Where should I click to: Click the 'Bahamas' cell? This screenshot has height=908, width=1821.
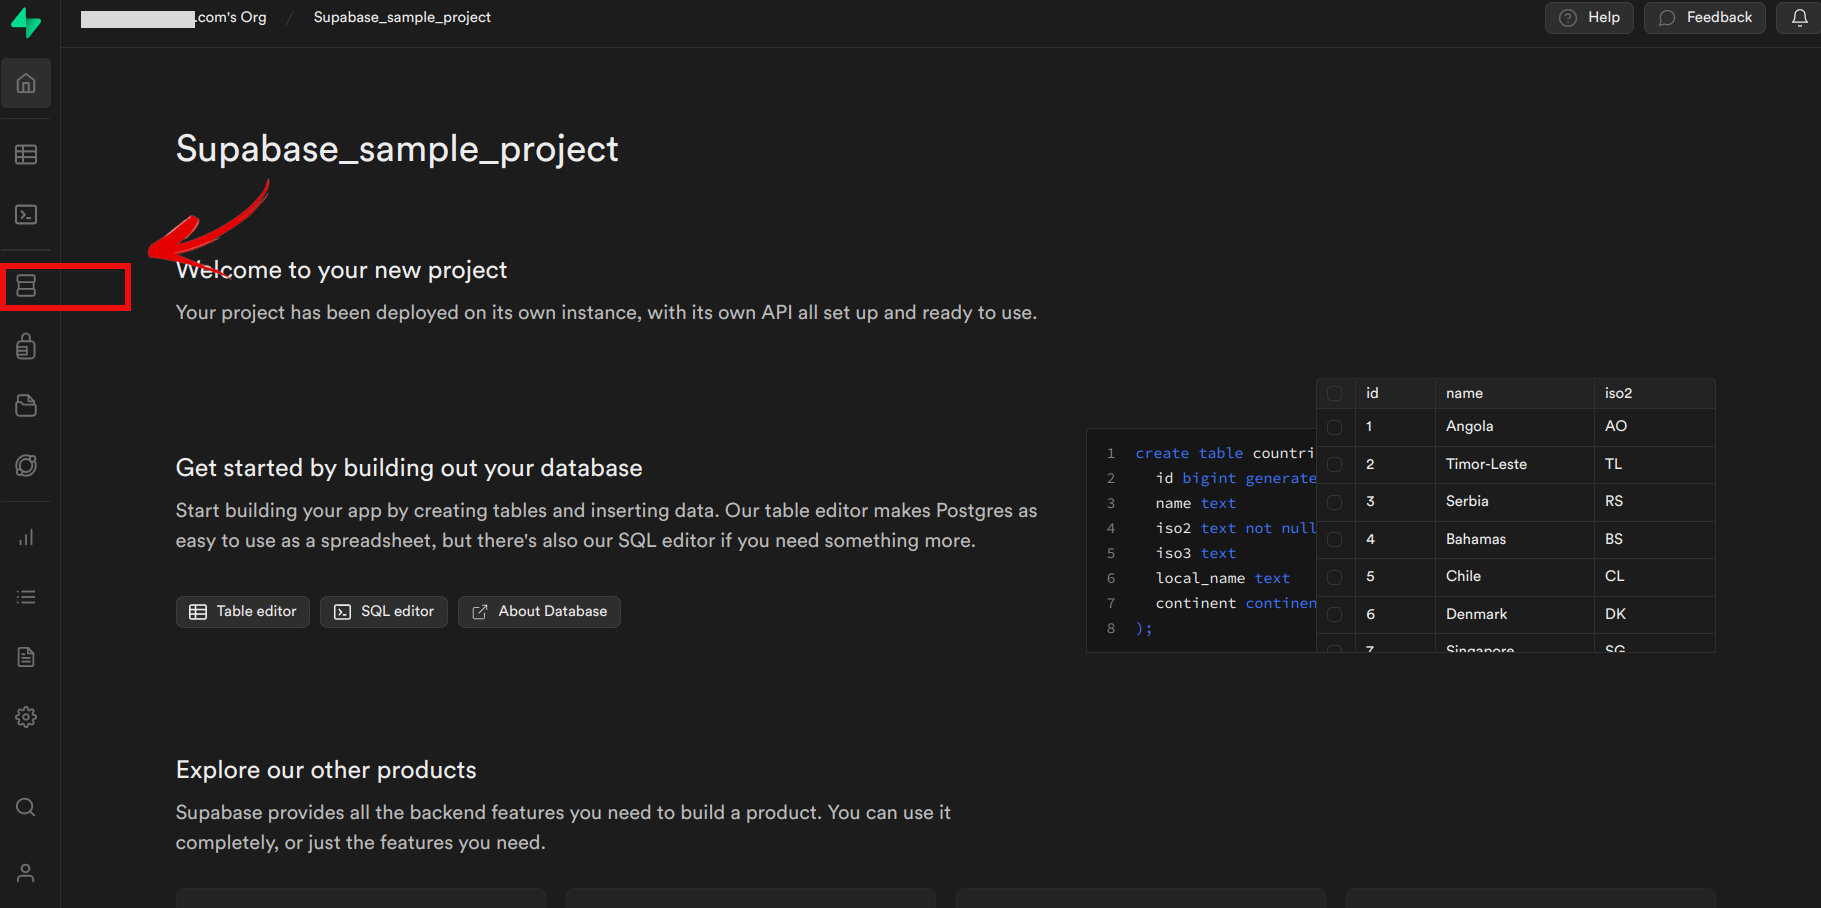pyautogui.click(x=1514, y=540)
